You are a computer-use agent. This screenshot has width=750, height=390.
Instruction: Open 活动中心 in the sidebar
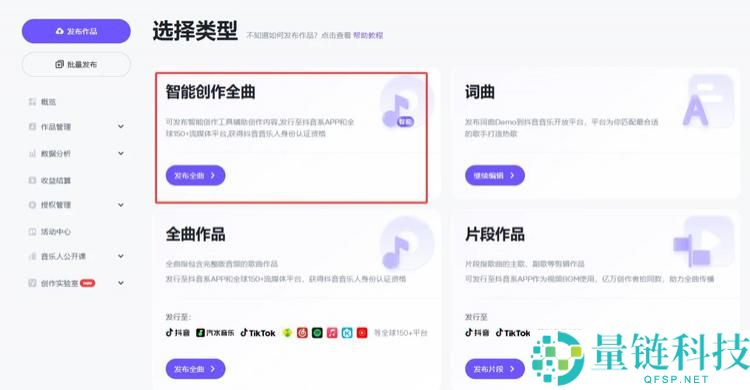point(55,232)
